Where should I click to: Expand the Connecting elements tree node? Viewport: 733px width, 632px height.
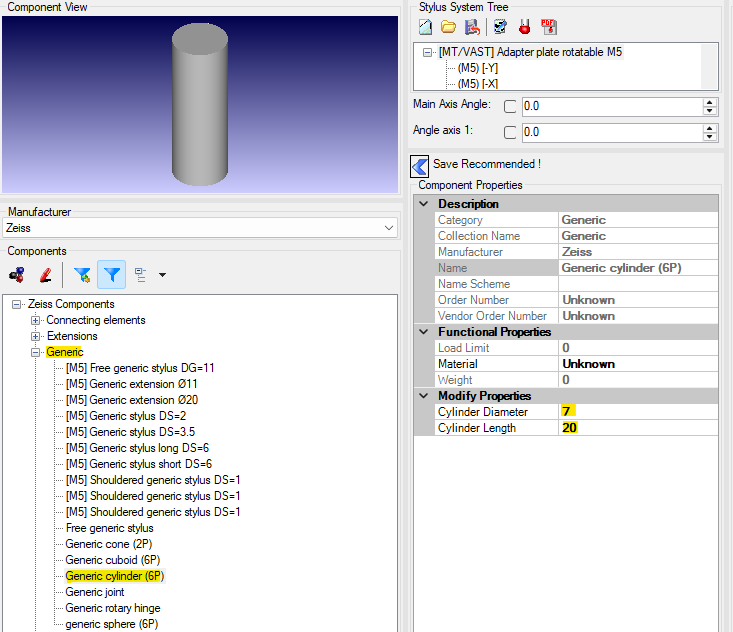click(36, 320)
